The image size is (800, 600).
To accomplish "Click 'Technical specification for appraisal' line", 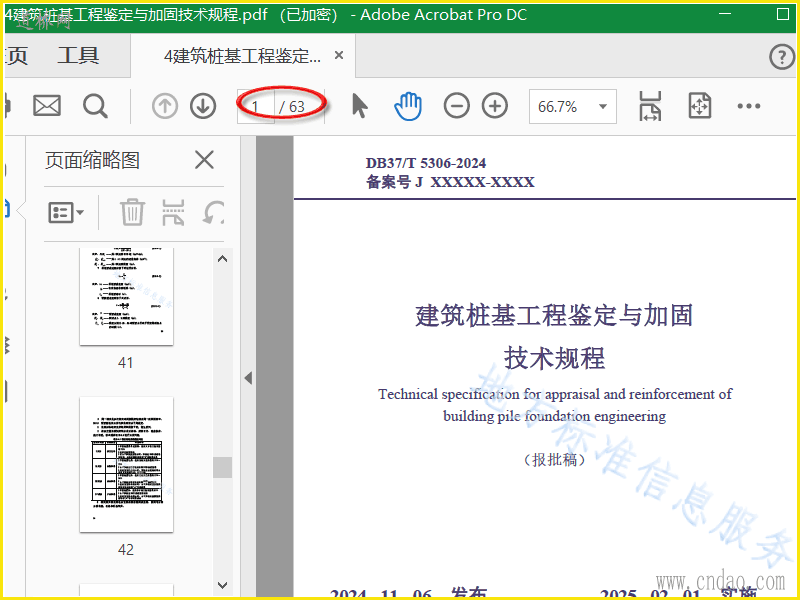I will pyautogui.click(x=555, y=394).
